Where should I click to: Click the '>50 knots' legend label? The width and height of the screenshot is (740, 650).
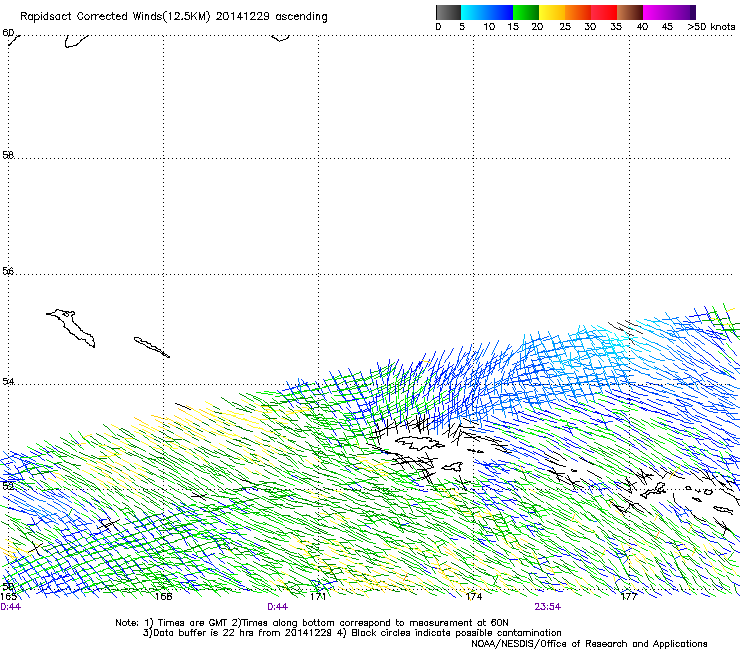pyautogui.click(x=711, y=27)
